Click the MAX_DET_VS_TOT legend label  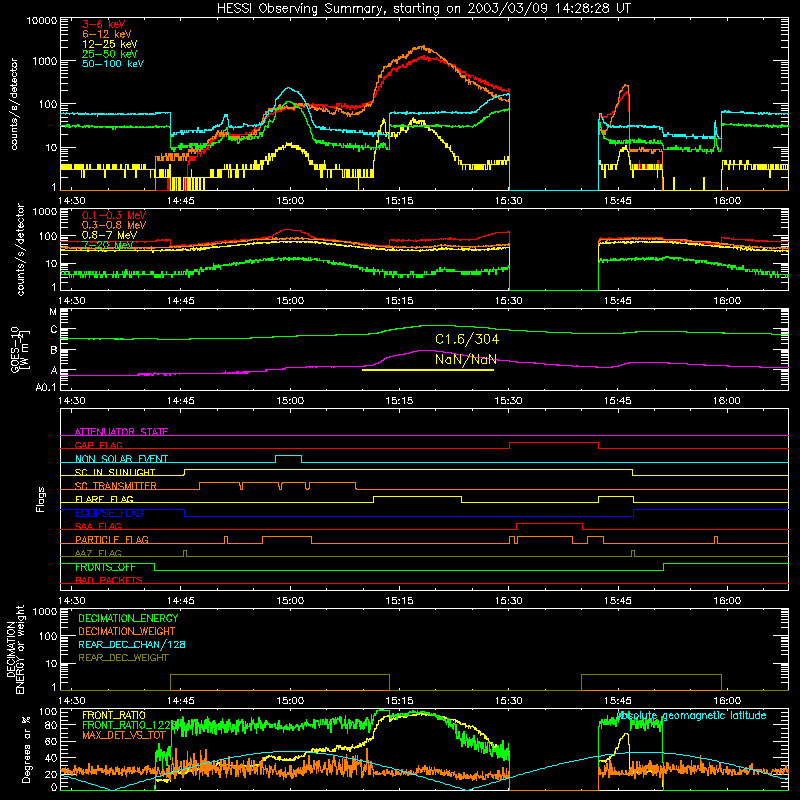pos(124,735)
